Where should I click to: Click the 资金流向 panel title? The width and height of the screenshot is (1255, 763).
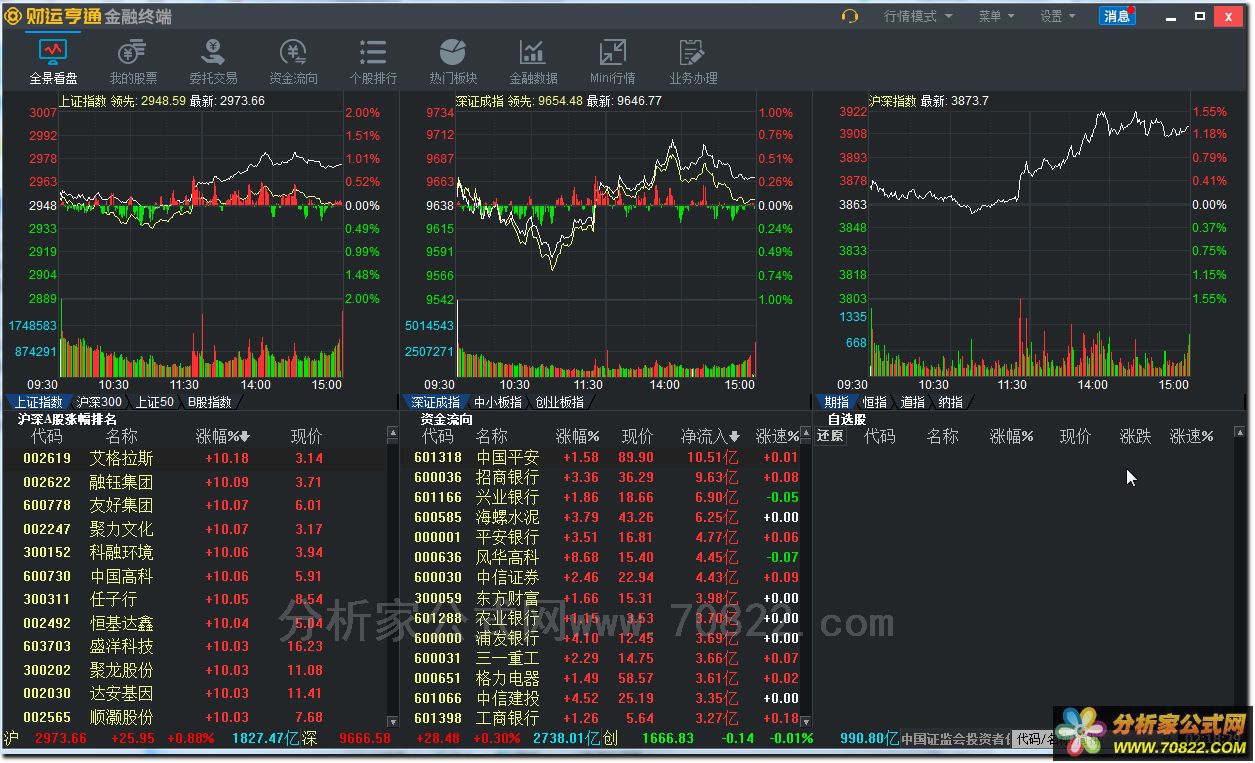coord(447,419)
